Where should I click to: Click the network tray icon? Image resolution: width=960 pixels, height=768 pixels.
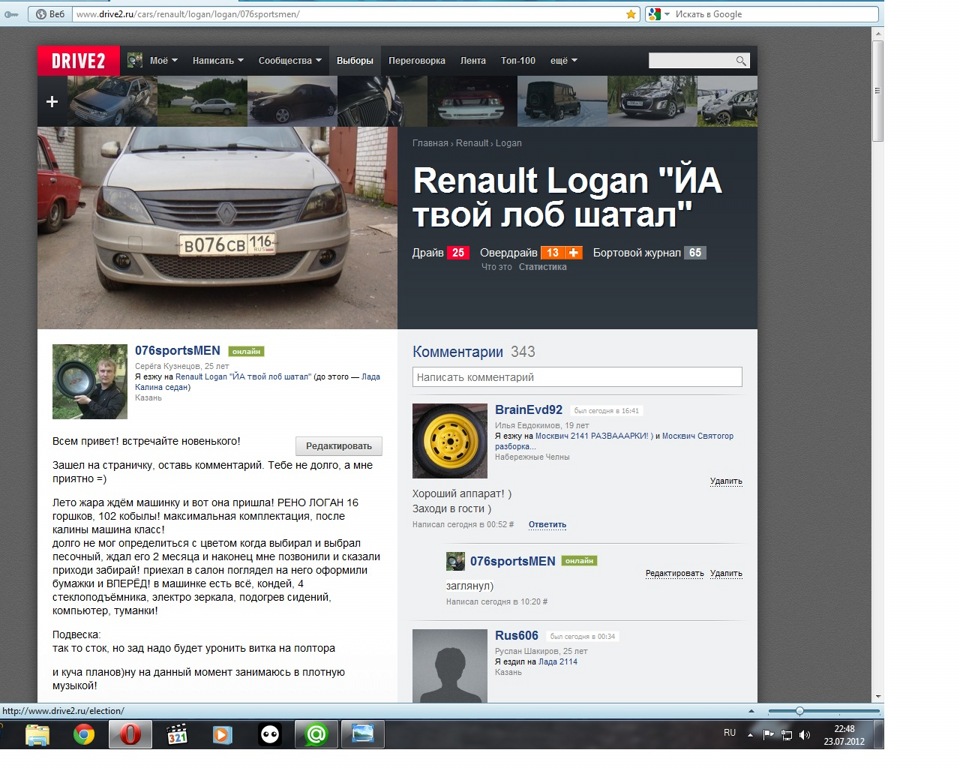(x=787, y=734)
